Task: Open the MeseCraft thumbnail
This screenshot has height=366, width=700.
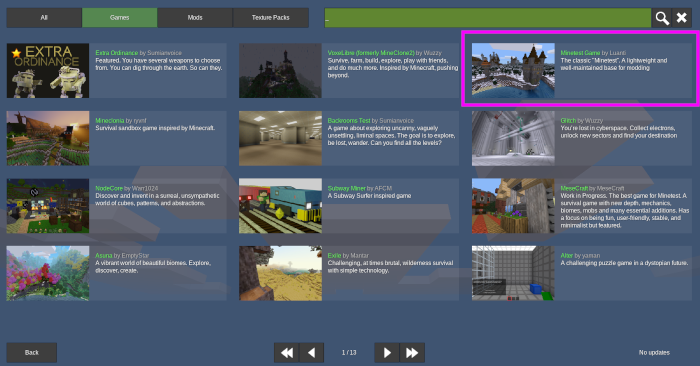Action: pos(513,206)
